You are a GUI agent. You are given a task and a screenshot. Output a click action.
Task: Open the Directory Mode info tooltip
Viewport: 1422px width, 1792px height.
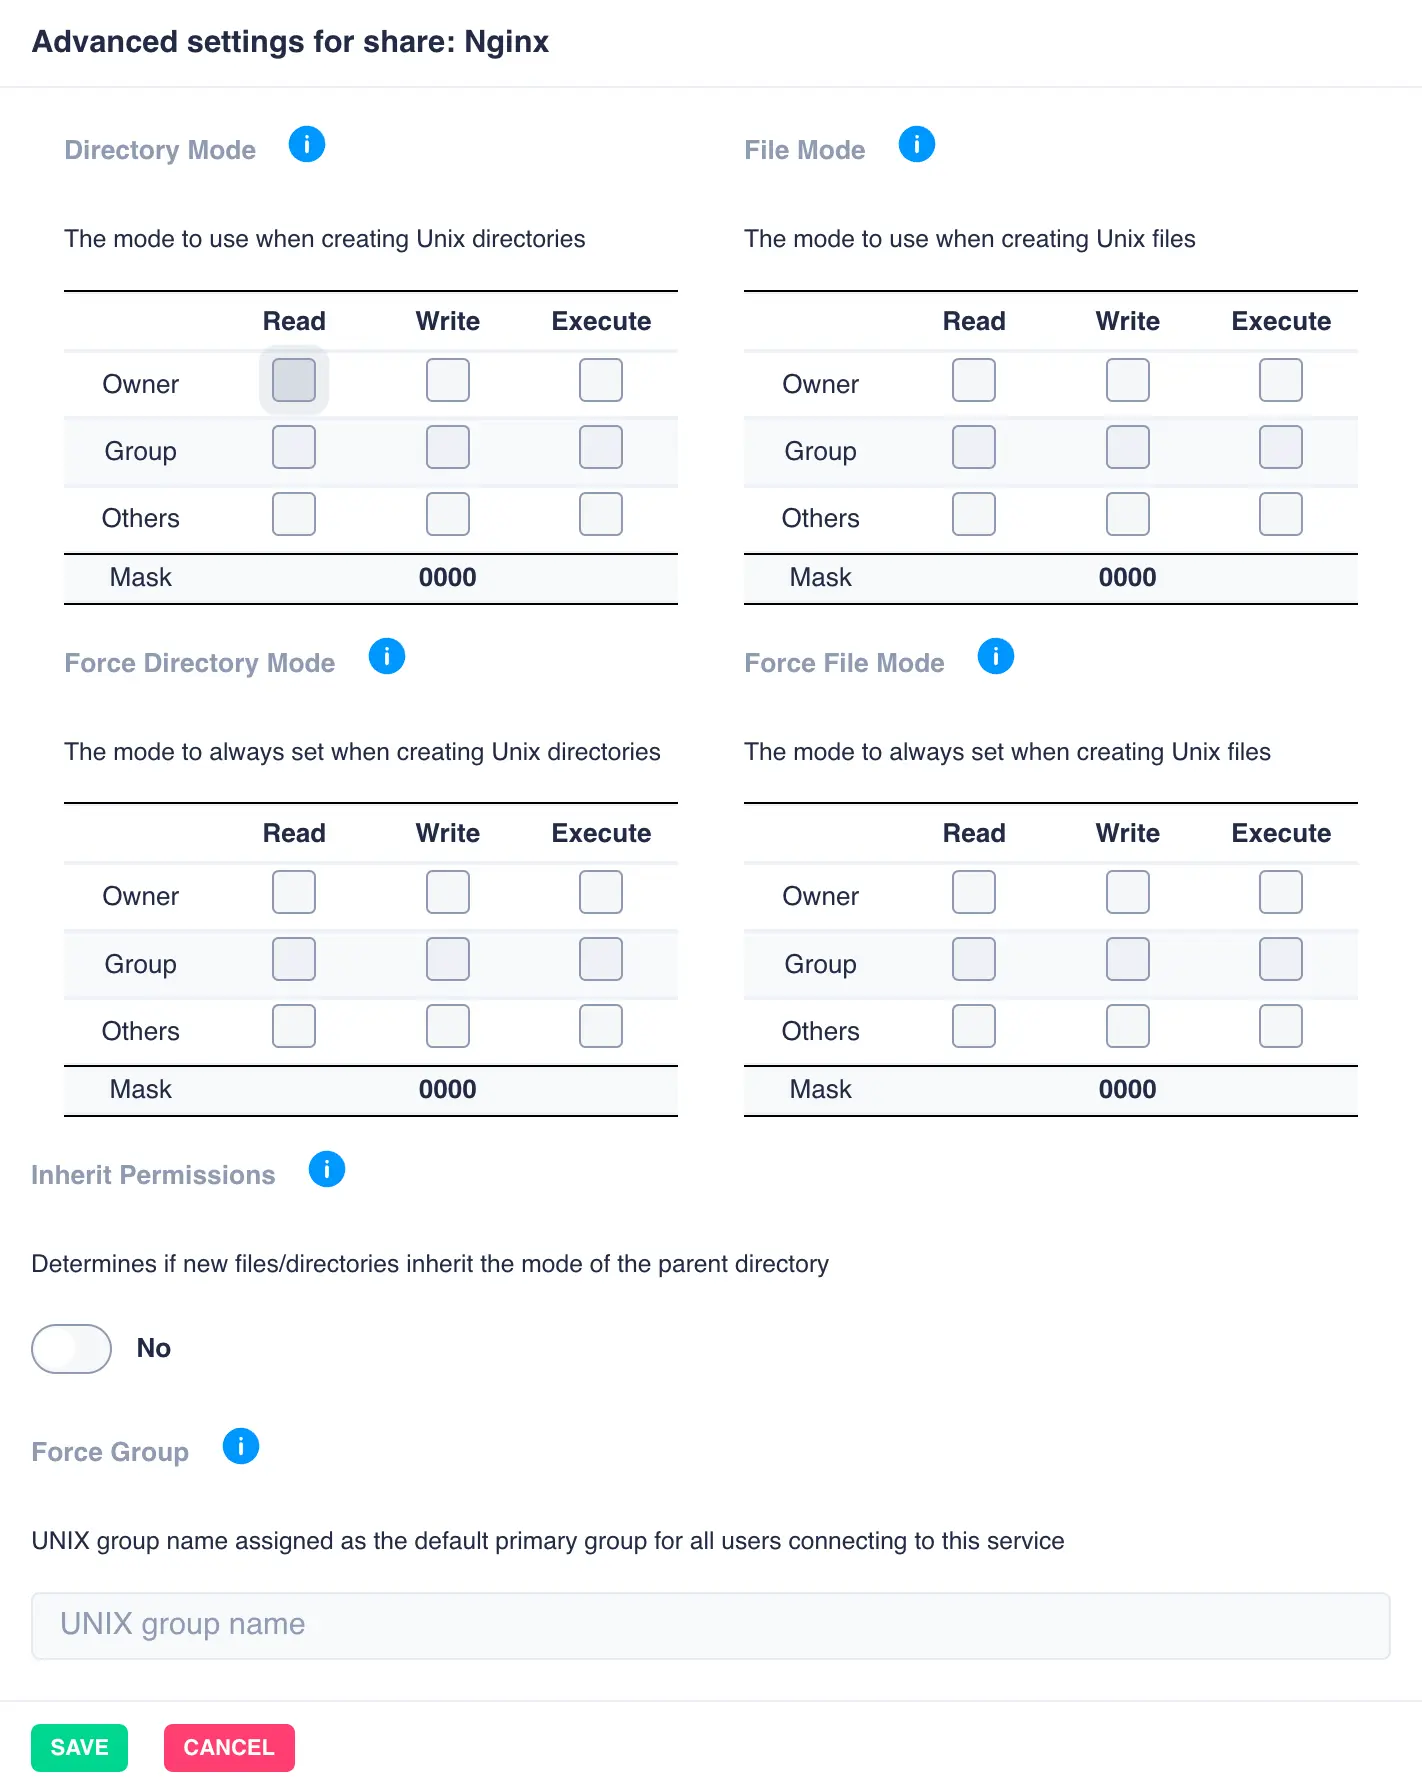[307, 144]
